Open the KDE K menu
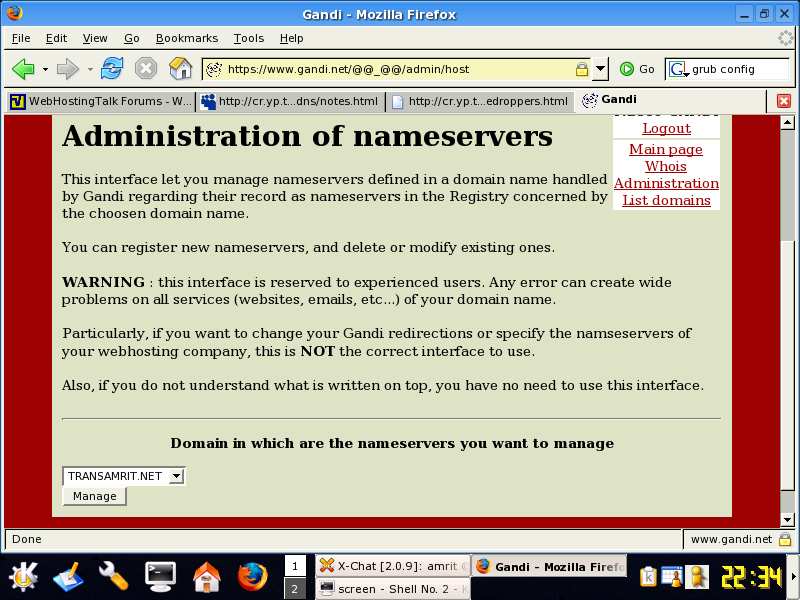 [23, 578]
